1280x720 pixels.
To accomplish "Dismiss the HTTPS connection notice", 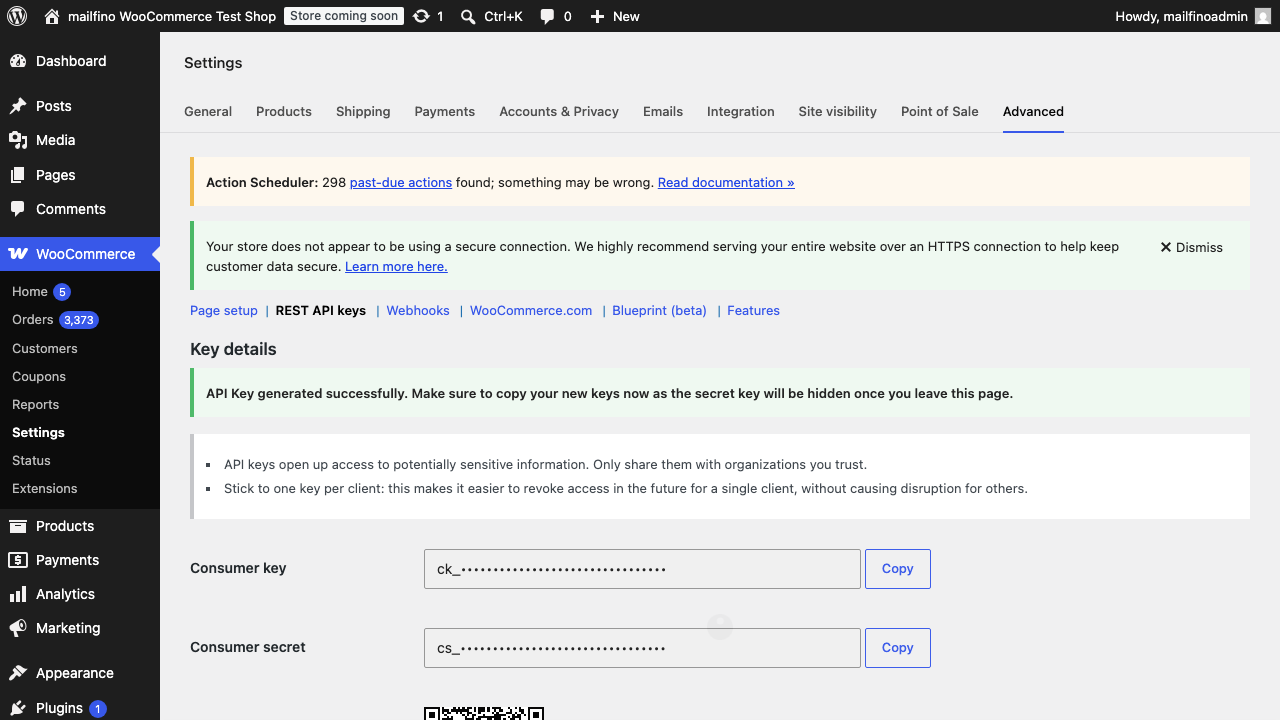I will point(1191,247).
